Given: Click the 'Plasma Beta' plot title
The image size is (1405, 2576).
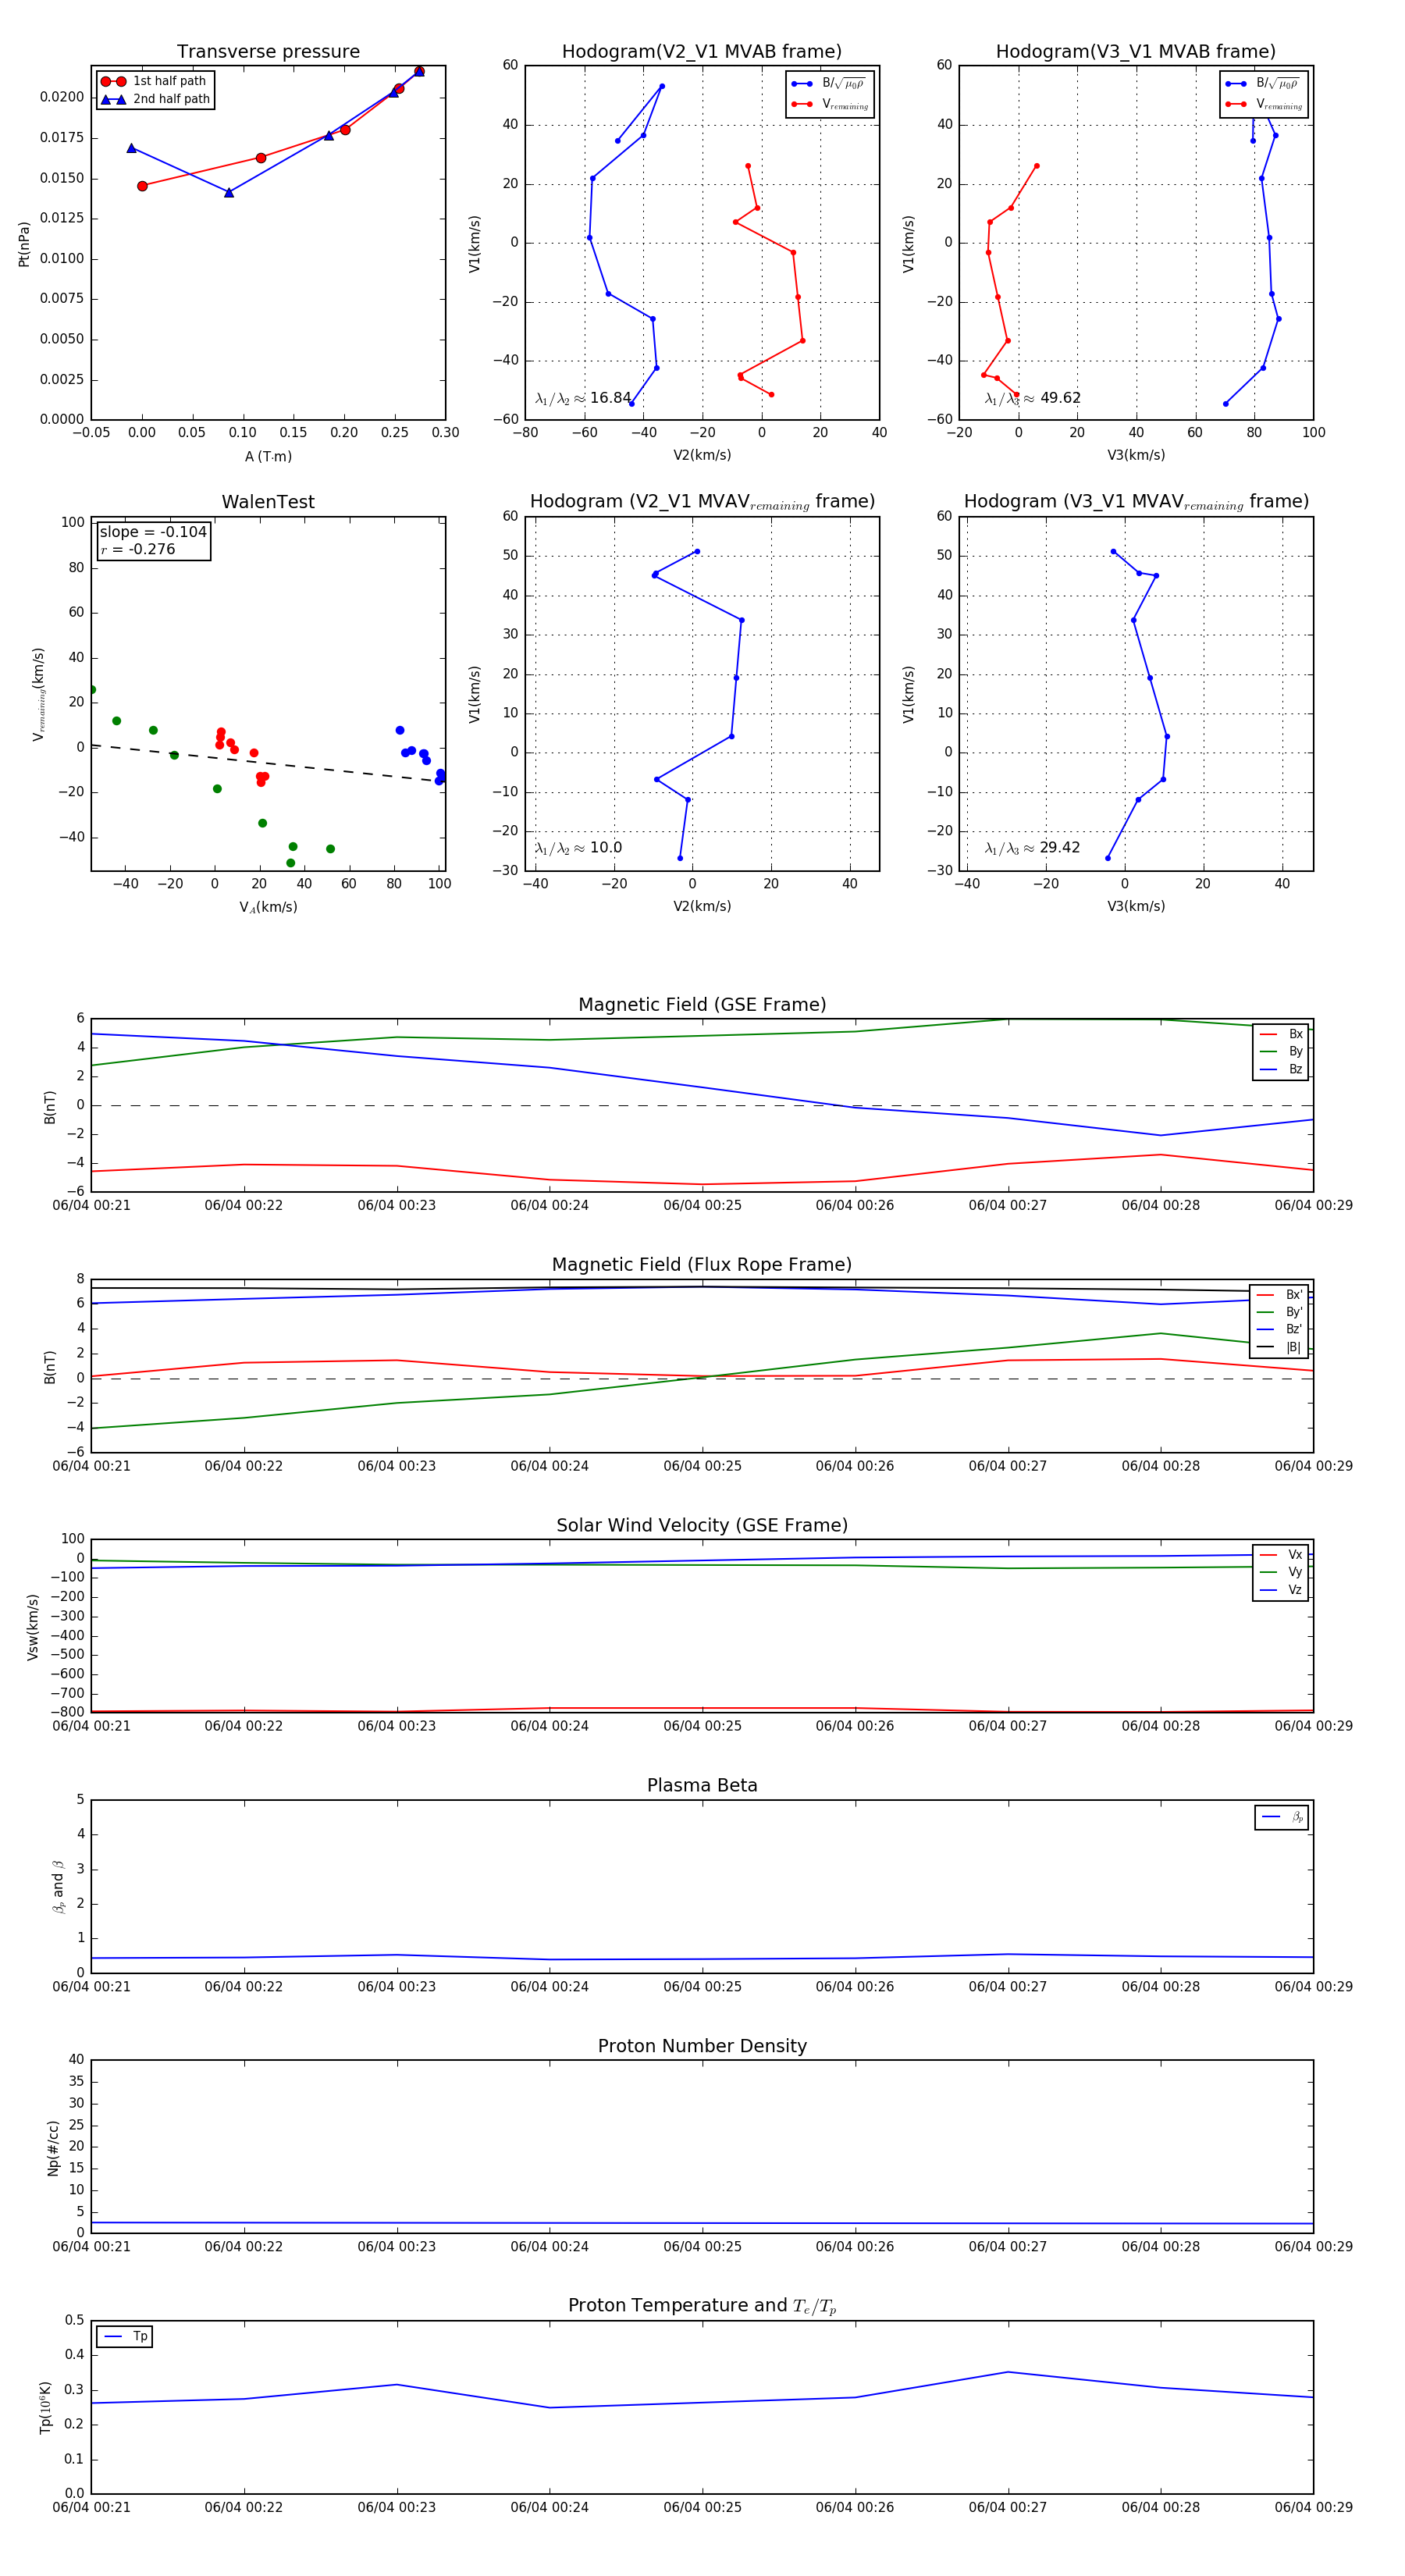Looking at the screenshot, I should point(702,1786).
